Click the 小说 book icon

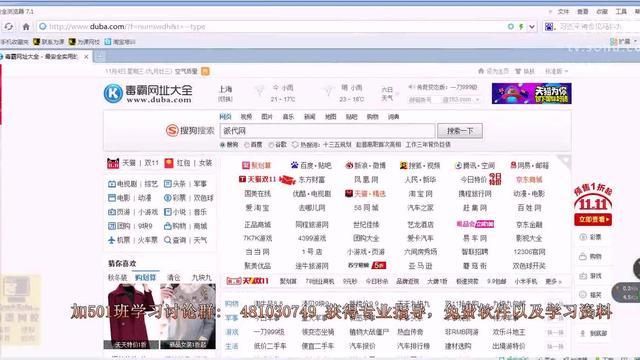tap(167, 212)
